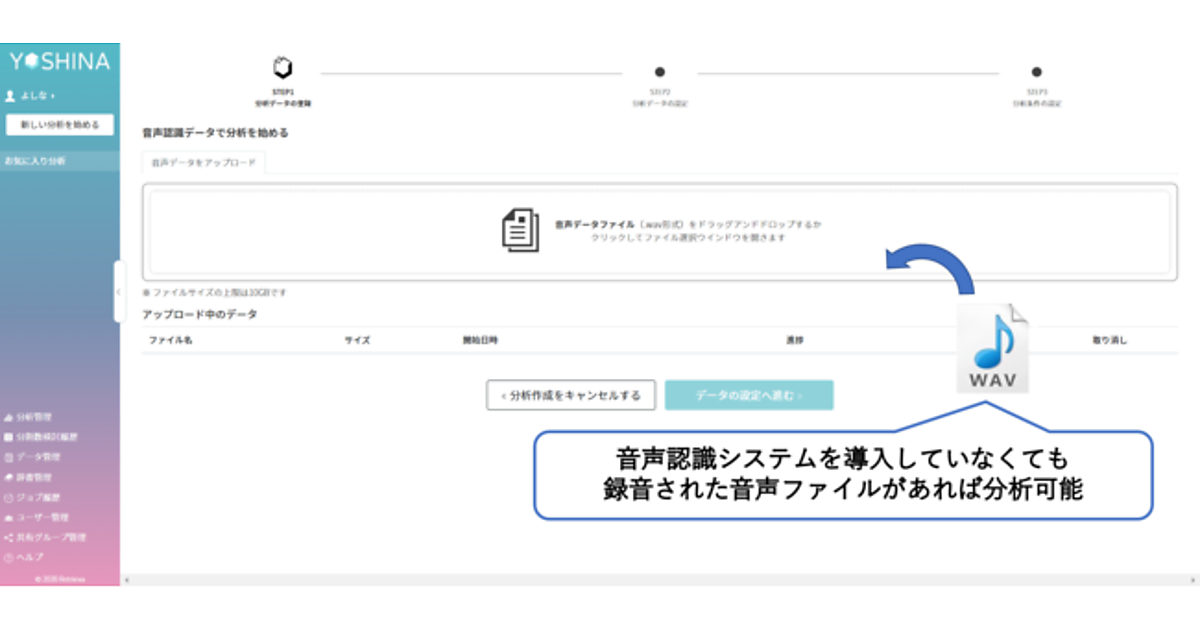Open 共有グループ管理 via the share icon
This screenshot has width=1200, height=630.
(x=9, y=537)
